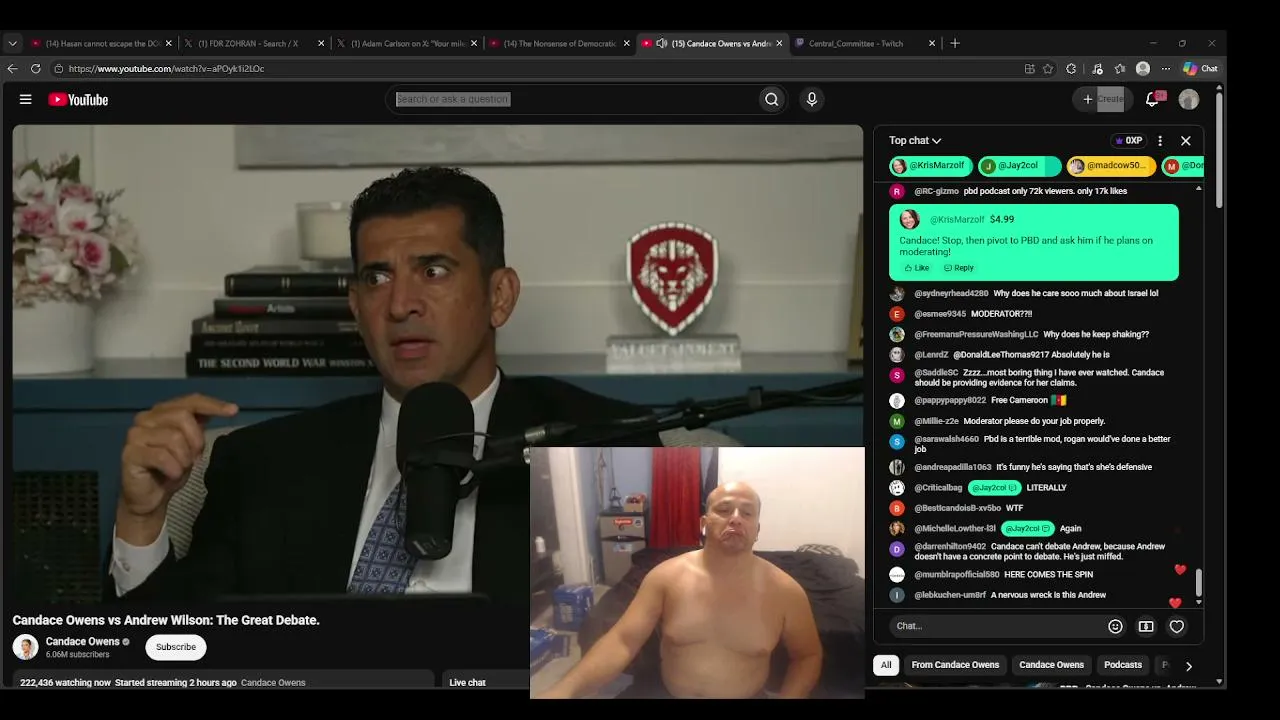Open @FreemansPressureWashingLLC chat author name
Viewport: 1280px width, 720px height.
976,335
